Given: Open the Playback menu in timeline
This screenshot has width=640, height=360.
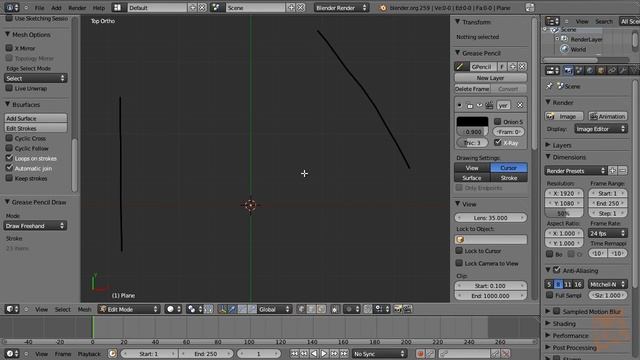Looking at the screenshot, I should point(89,353).
